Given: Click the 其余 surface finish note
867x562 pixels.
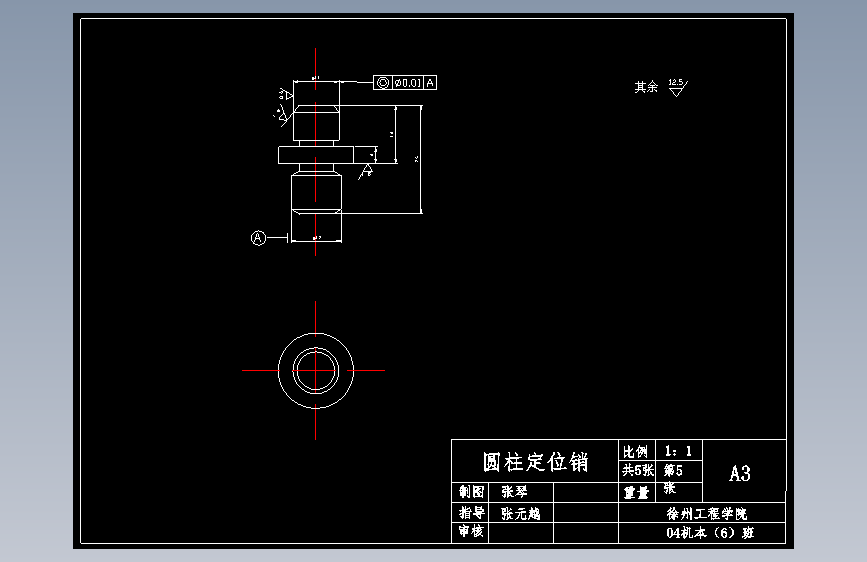Looking at the screenshot, I should 646,87.
